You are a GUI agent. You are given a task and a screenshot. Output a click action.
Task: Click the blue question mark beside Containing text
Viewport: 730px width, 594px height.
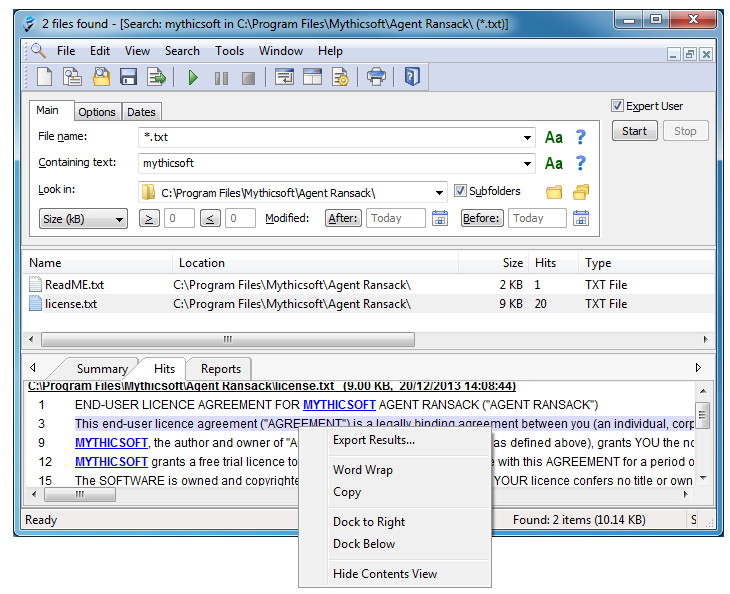coord(581,163)
